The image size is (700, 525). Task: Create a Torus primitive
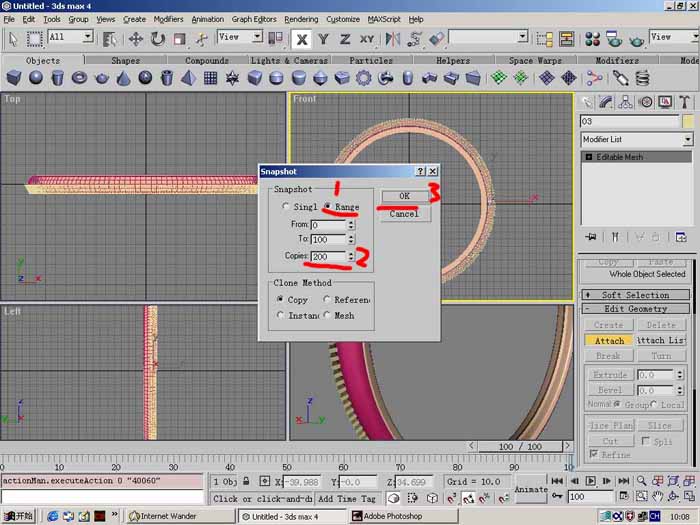tap(79, 78)
